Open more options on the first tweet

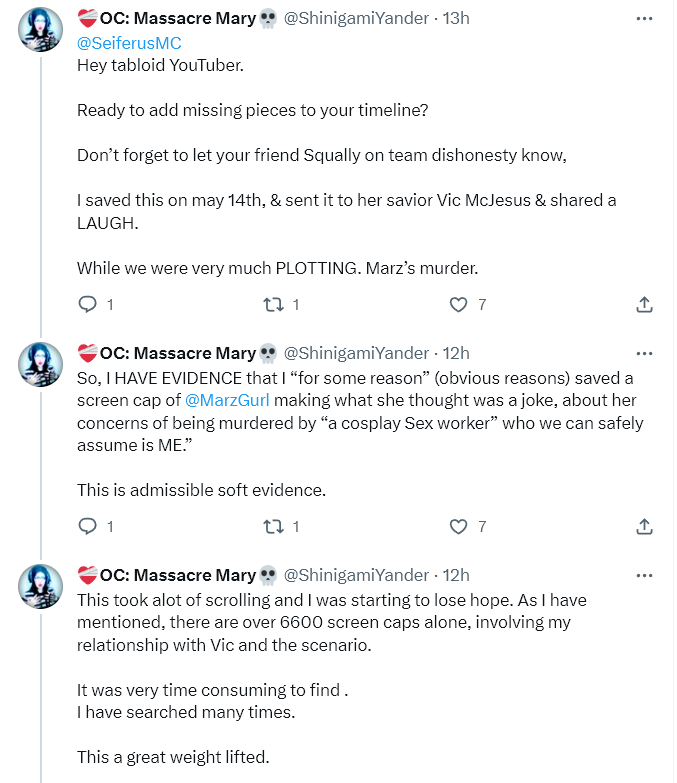click(645, 18)
